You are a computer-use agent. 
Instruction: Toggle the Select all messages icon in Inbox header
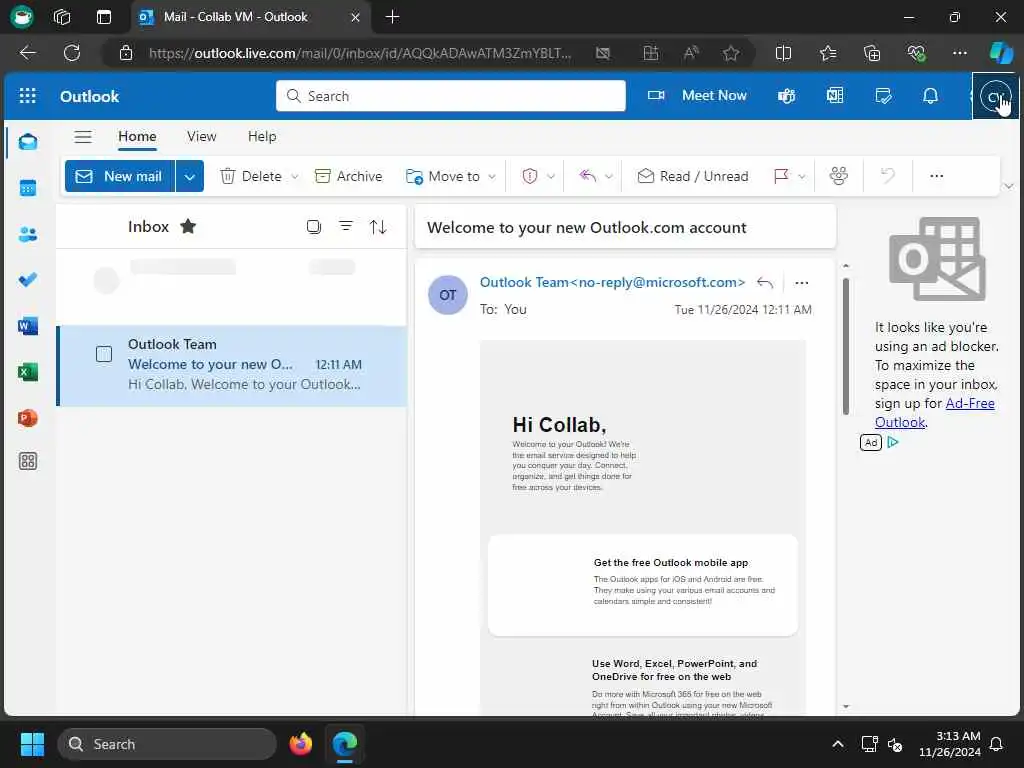pos(313,227)
